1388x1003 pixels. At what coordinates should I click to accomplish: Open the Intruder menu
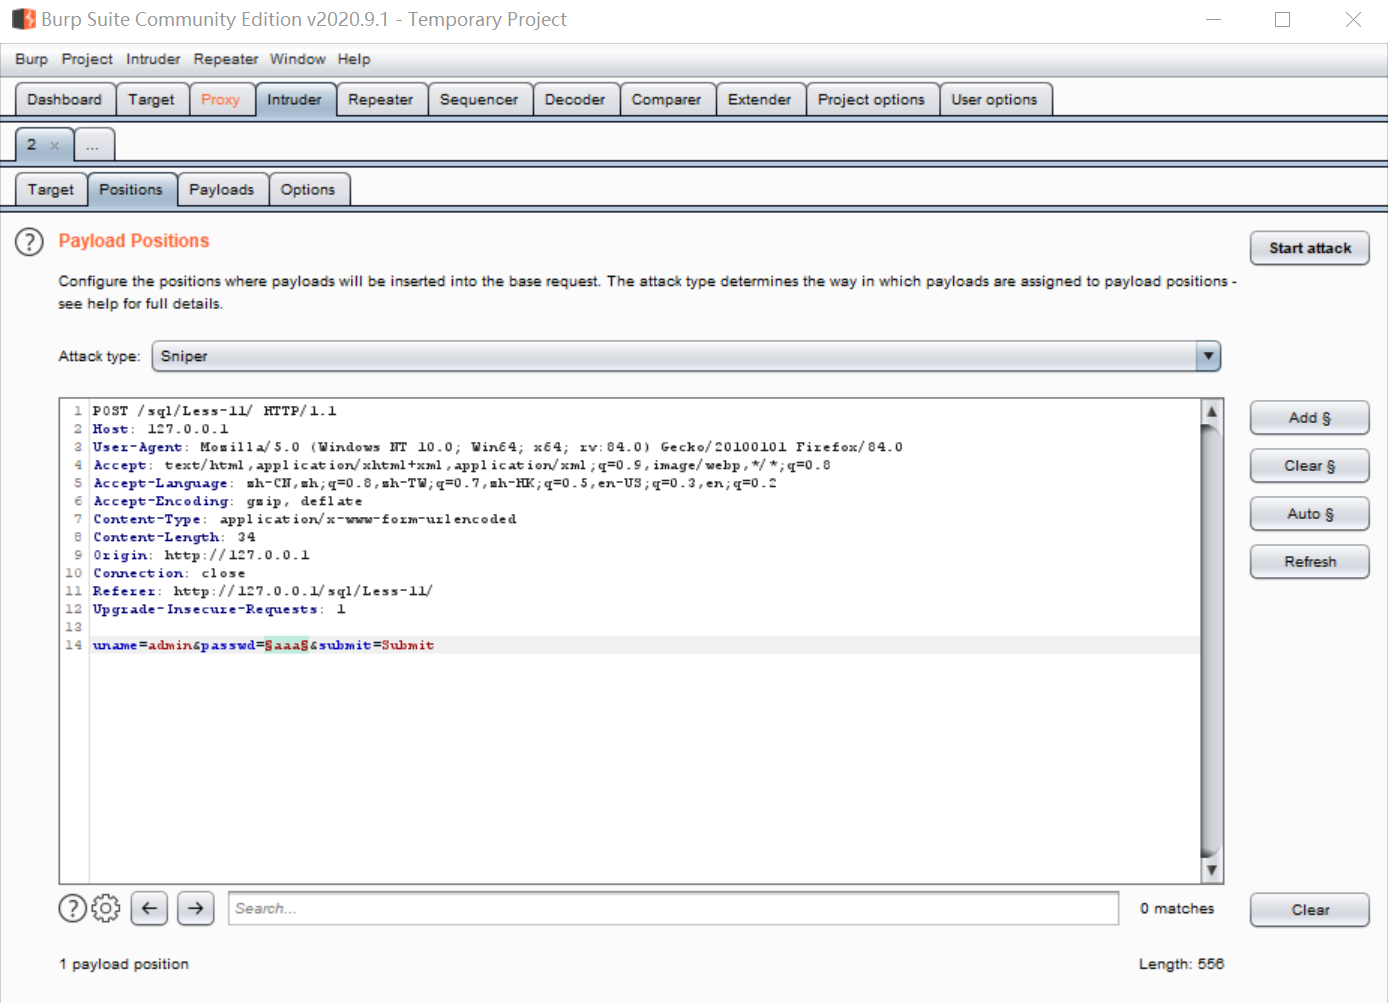(153, 59)
